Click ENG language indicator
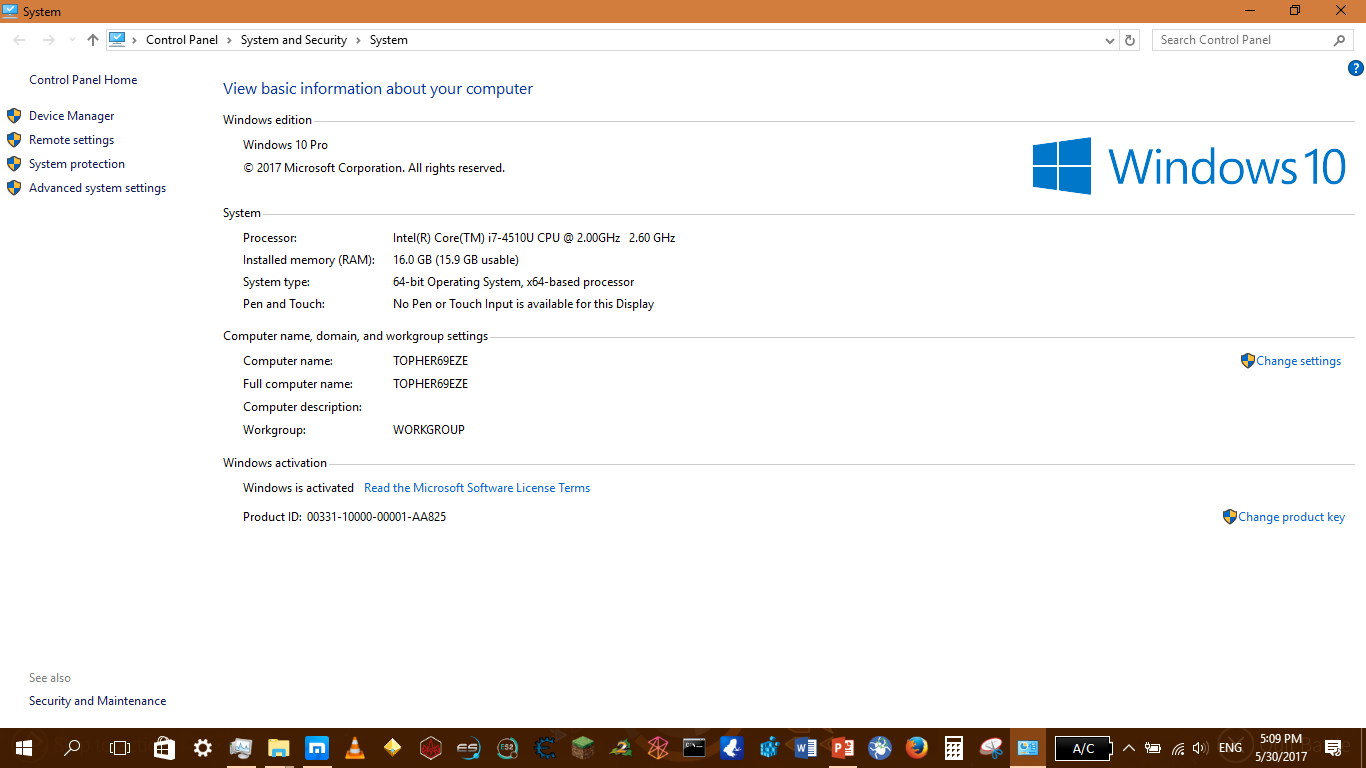 [1231, 748]
